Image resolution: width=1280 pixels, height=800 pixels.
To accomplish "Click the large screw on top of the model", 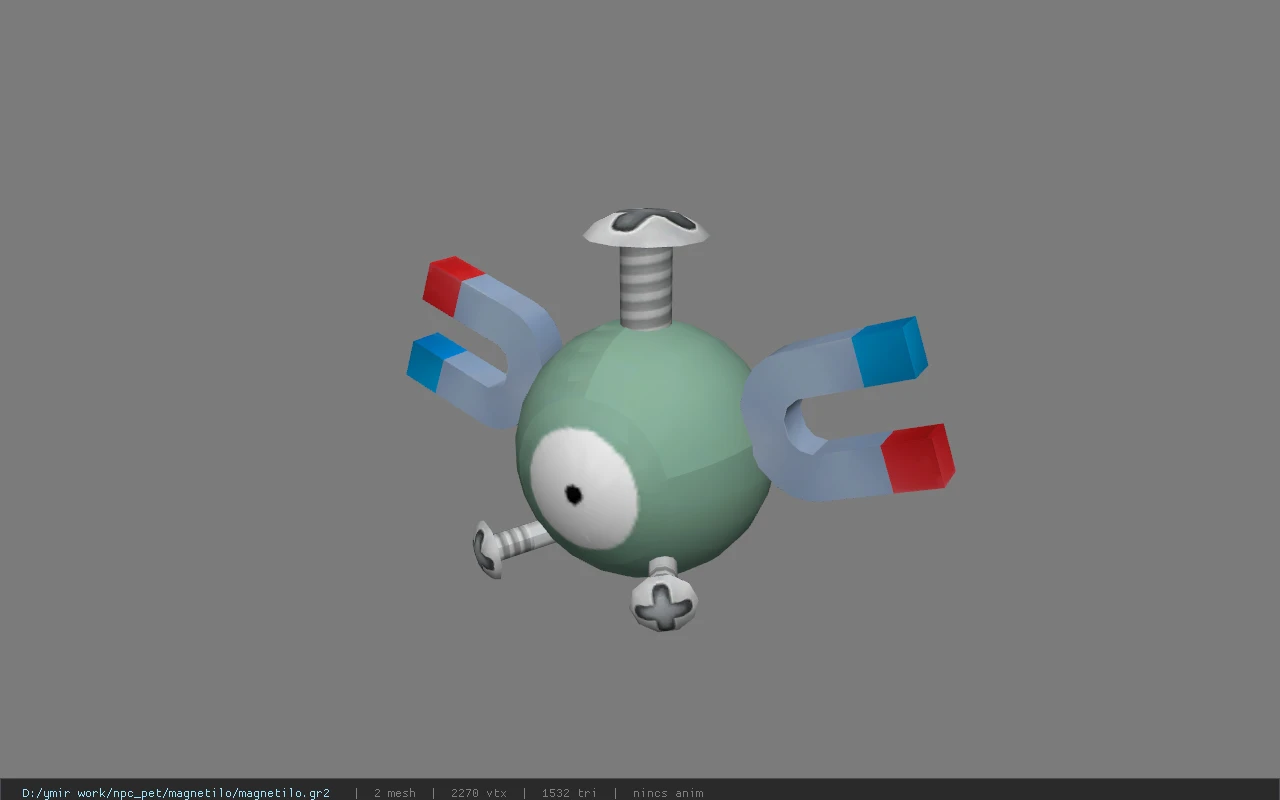I will pos(647,267).
